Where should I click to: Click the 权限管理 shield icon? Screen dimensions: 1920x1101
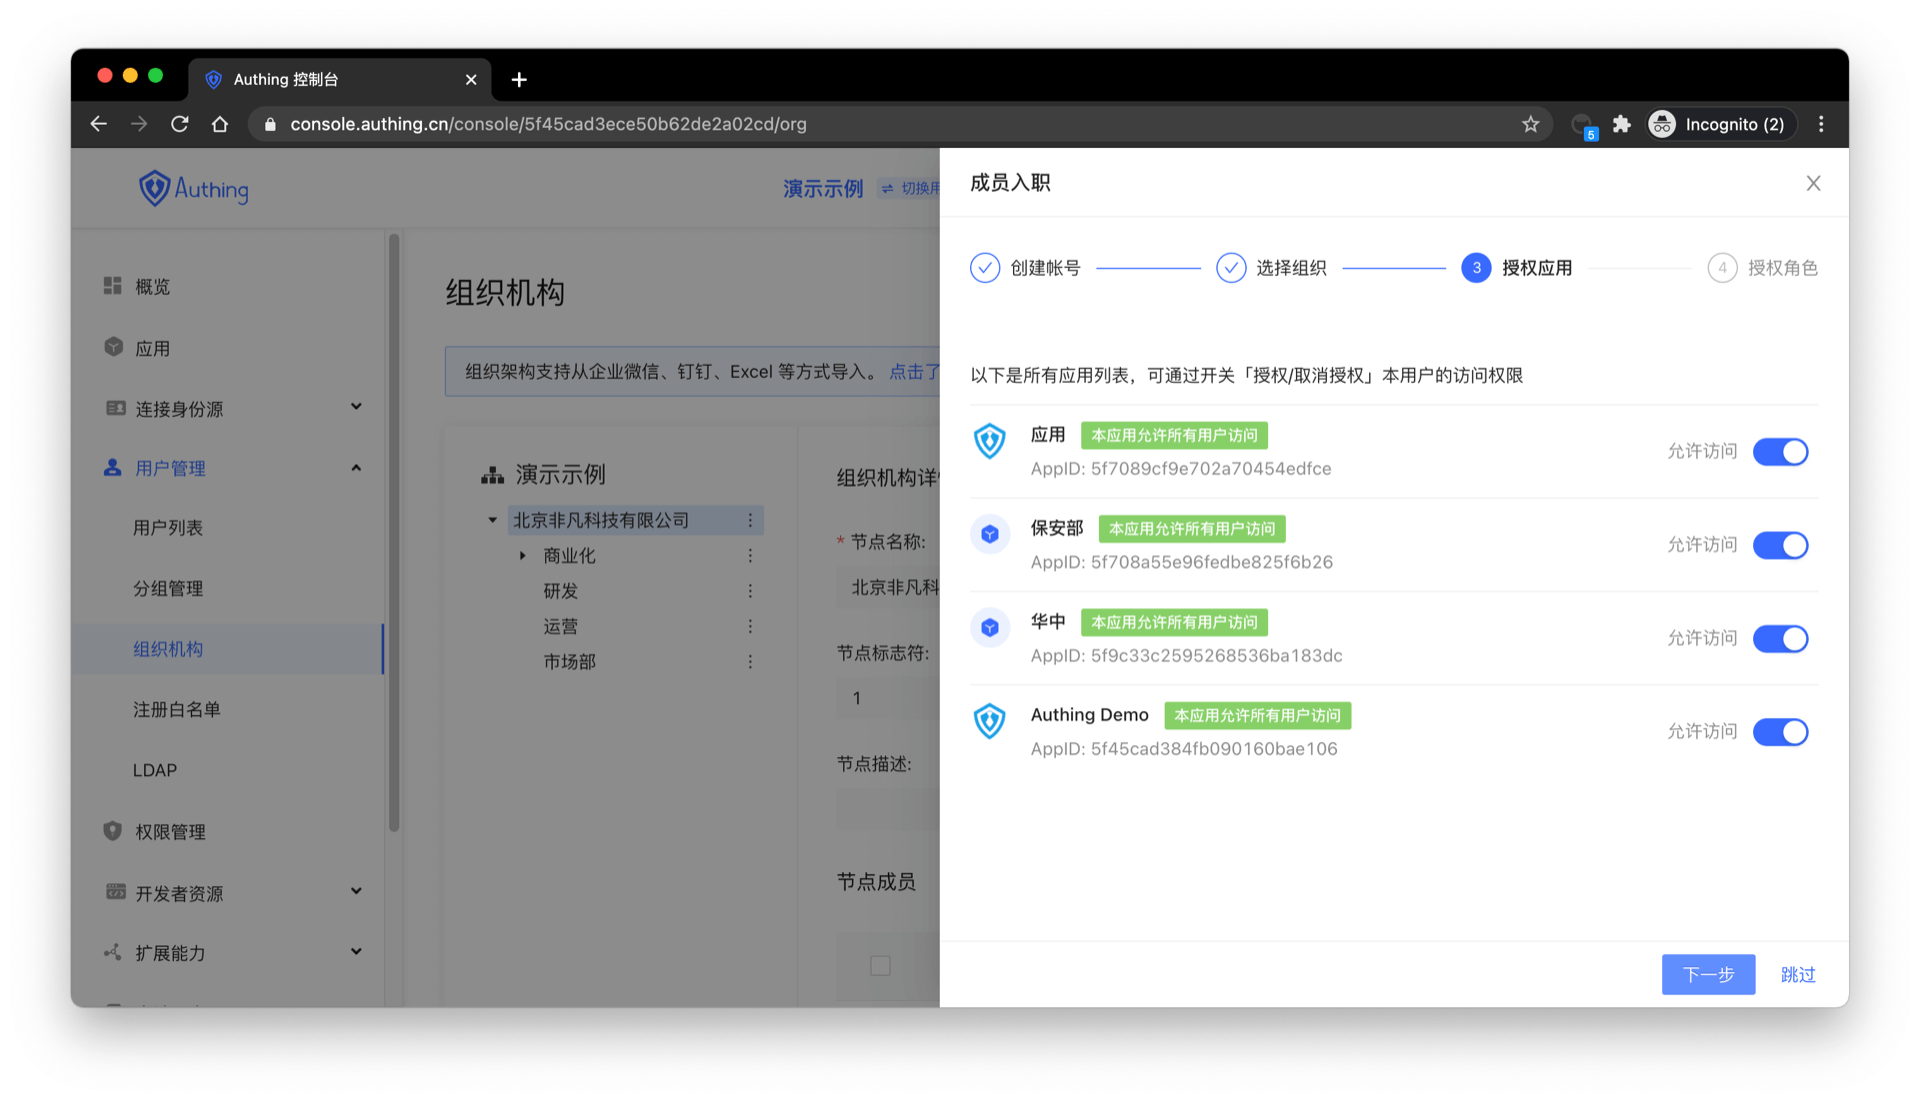pyautogui.click(x=112, y=831)
